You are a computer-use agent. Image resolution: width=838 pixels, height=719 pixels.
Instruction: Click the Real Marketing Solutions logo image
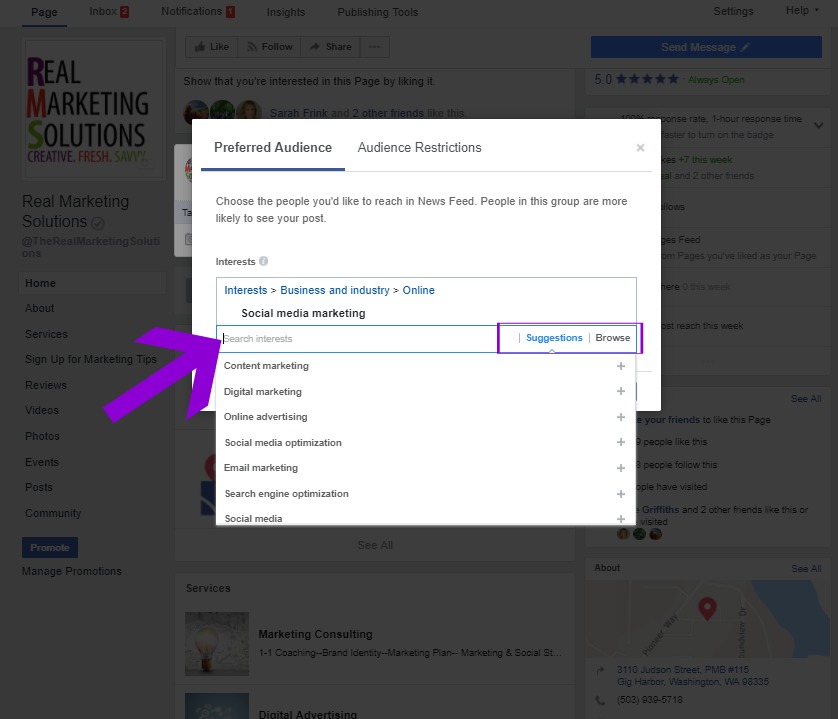pos(93,109)
